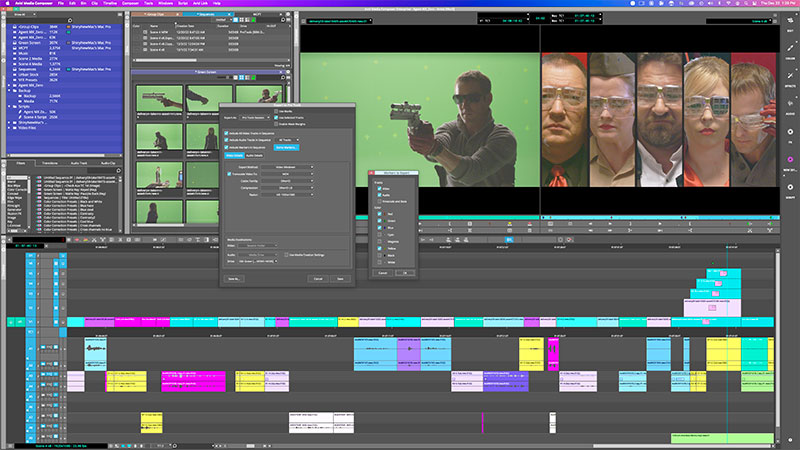Screen dimensions: 800x450
Task: Check the Cyan marker color
Action: click(x=380, y=235)
